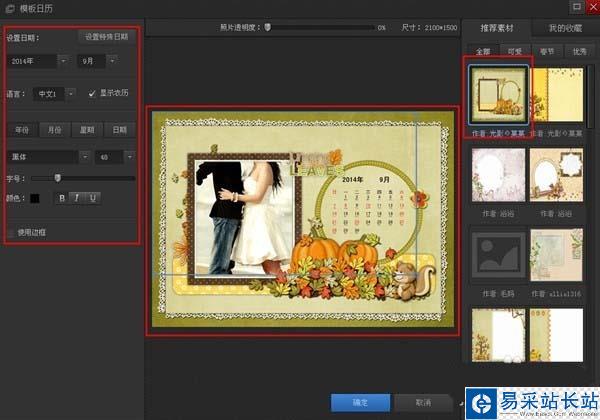Select the 星期 button
This screenshot has height=420, width=600.
click(x=87, y=130)
